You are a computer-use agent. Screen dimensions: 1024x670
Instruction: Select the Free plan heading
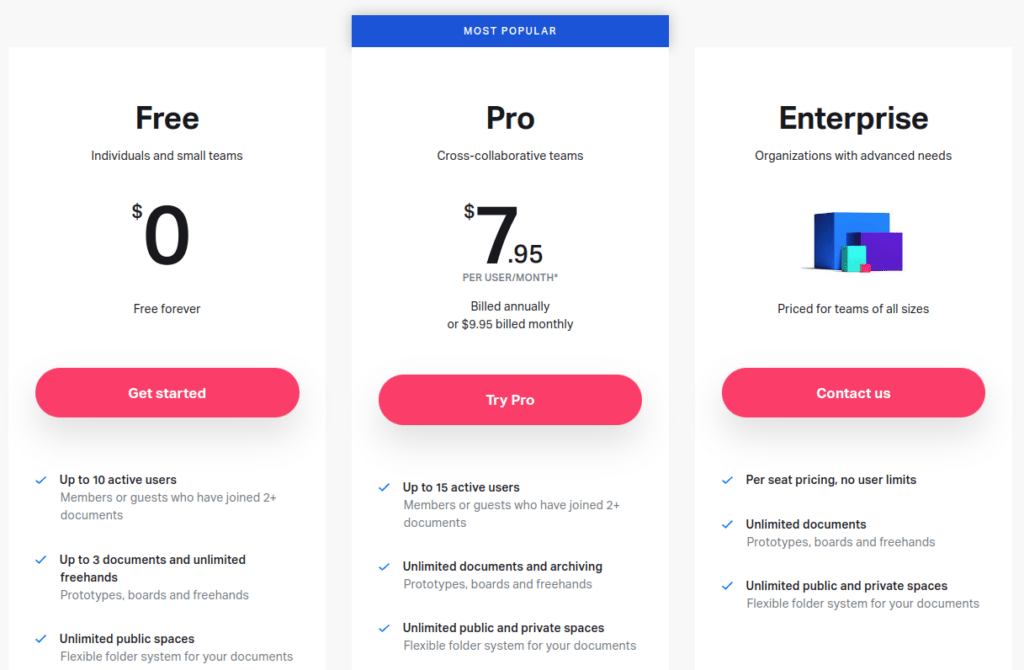click(167, 118)
